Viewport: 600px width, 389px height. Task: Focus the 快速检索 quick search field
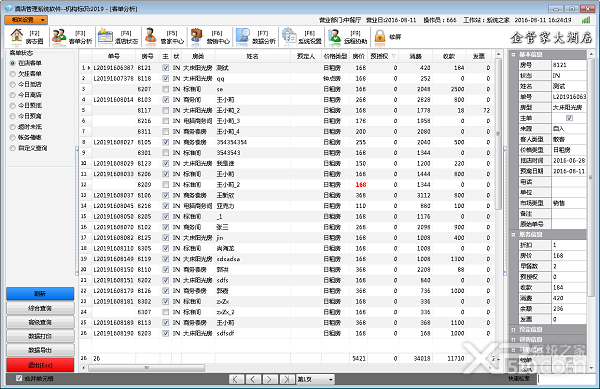566,379
